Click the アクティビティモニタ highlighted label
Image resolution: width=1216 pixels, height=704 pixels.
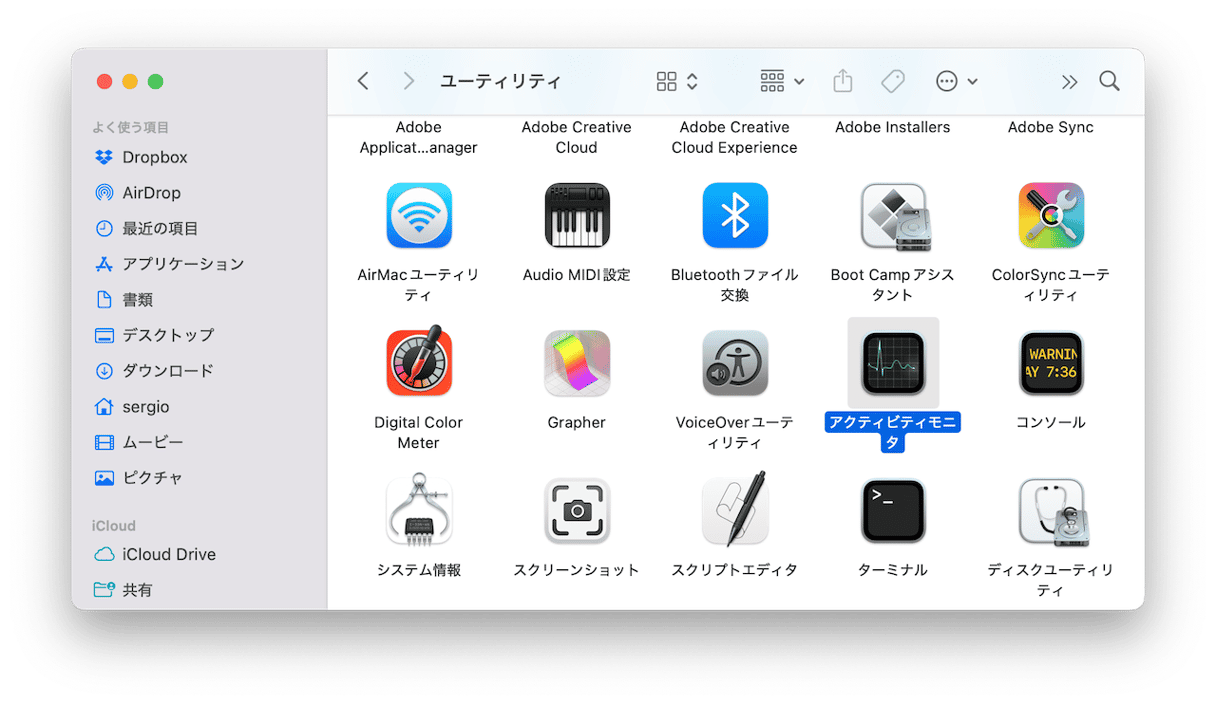pos(893,433)
